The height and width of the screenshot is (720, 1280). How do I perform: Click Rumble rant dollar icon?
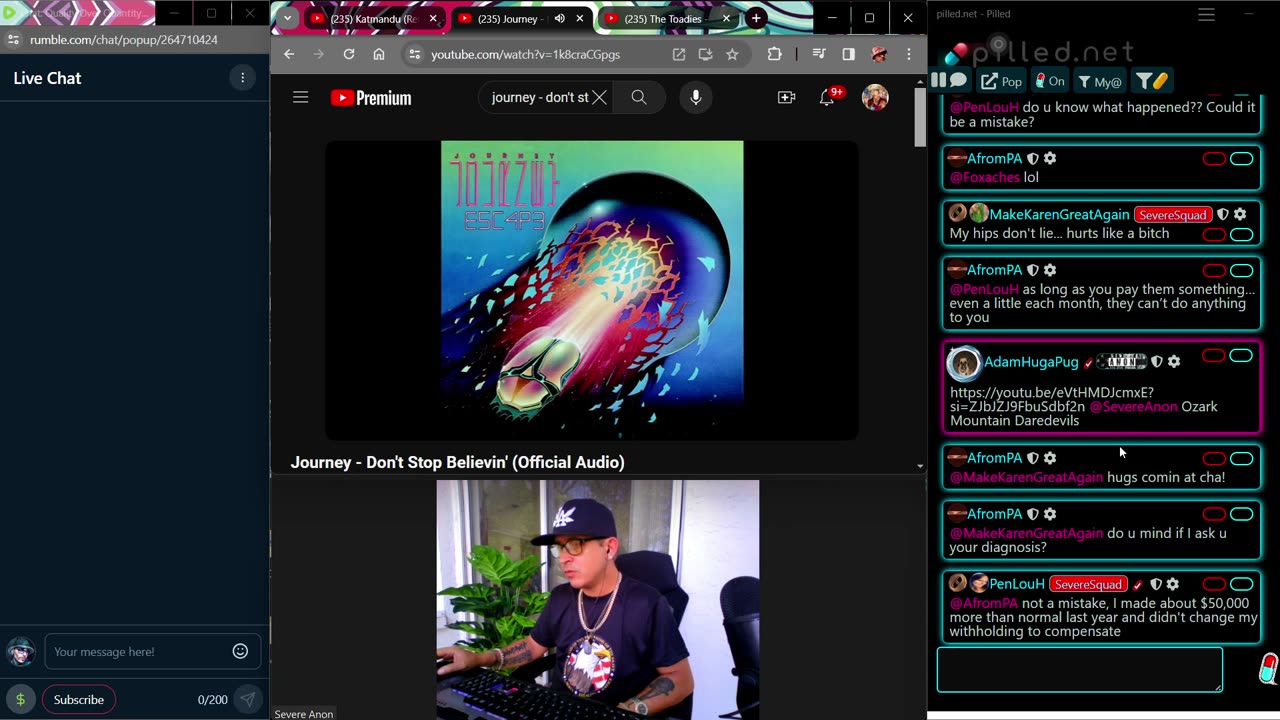(x=20, y=699)
